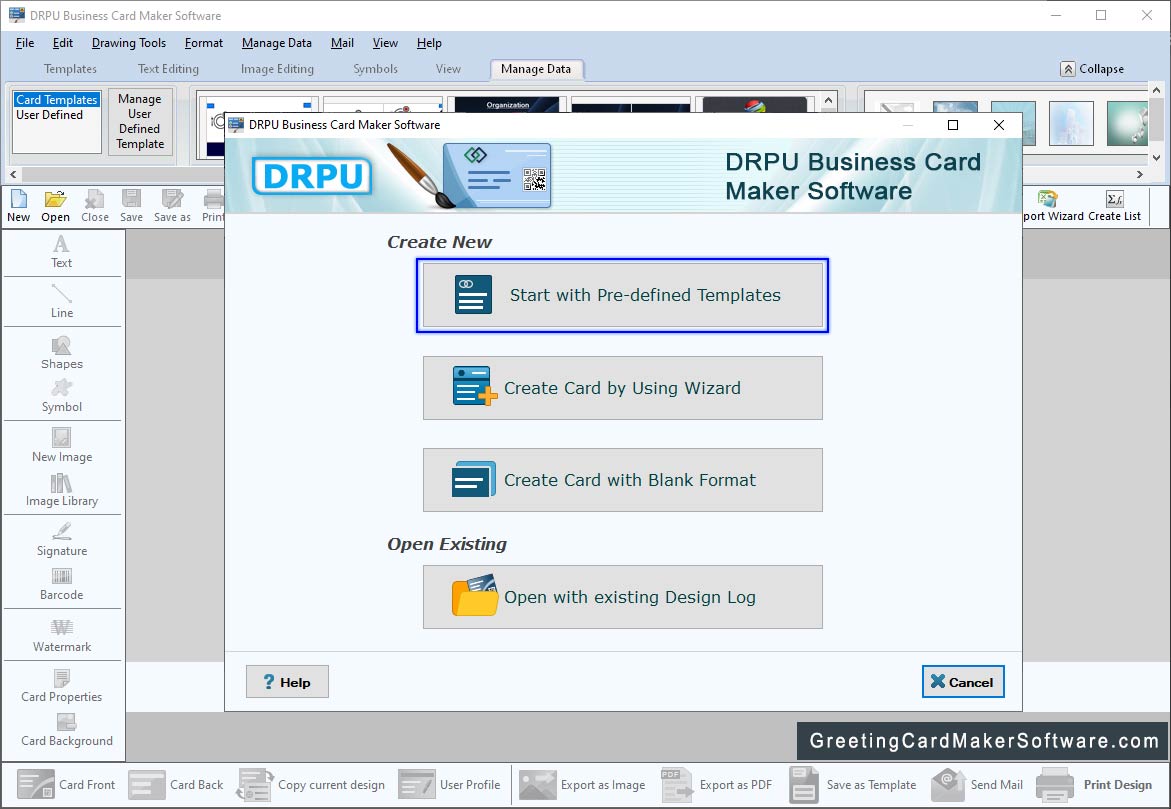Viewport: 1171px width, 809px height.
Task: Open the Format menu
Action: point(204,43)
